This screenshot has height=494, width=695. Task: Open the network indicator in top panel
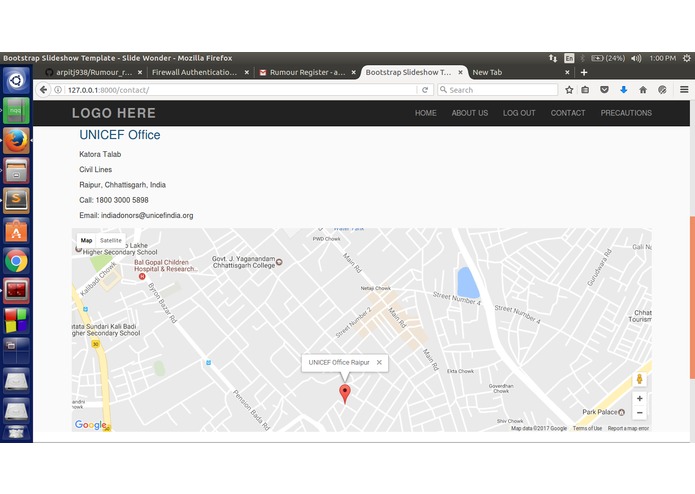tap(553, 58)
